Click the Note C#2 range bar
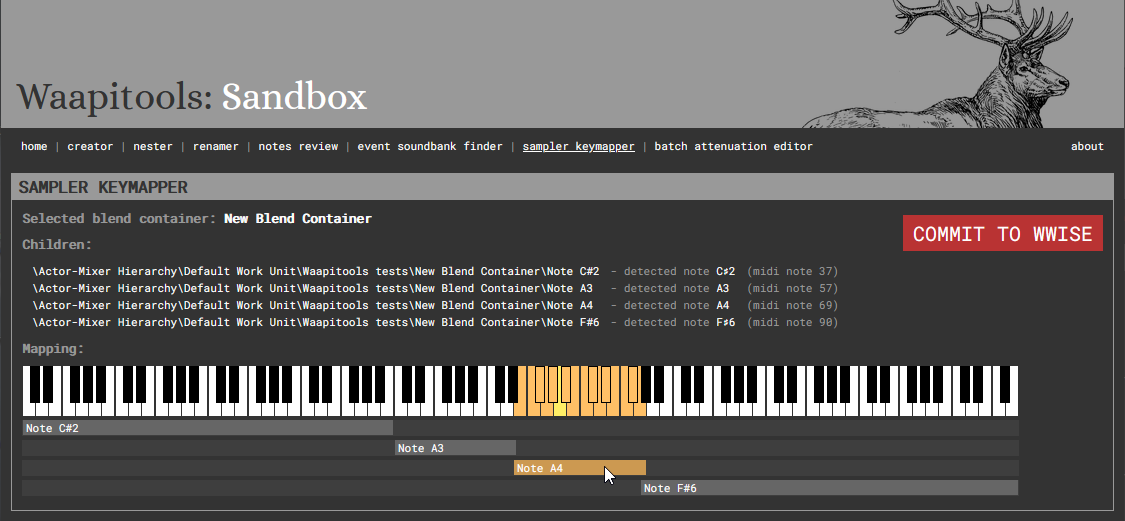 tap(207, 428)
